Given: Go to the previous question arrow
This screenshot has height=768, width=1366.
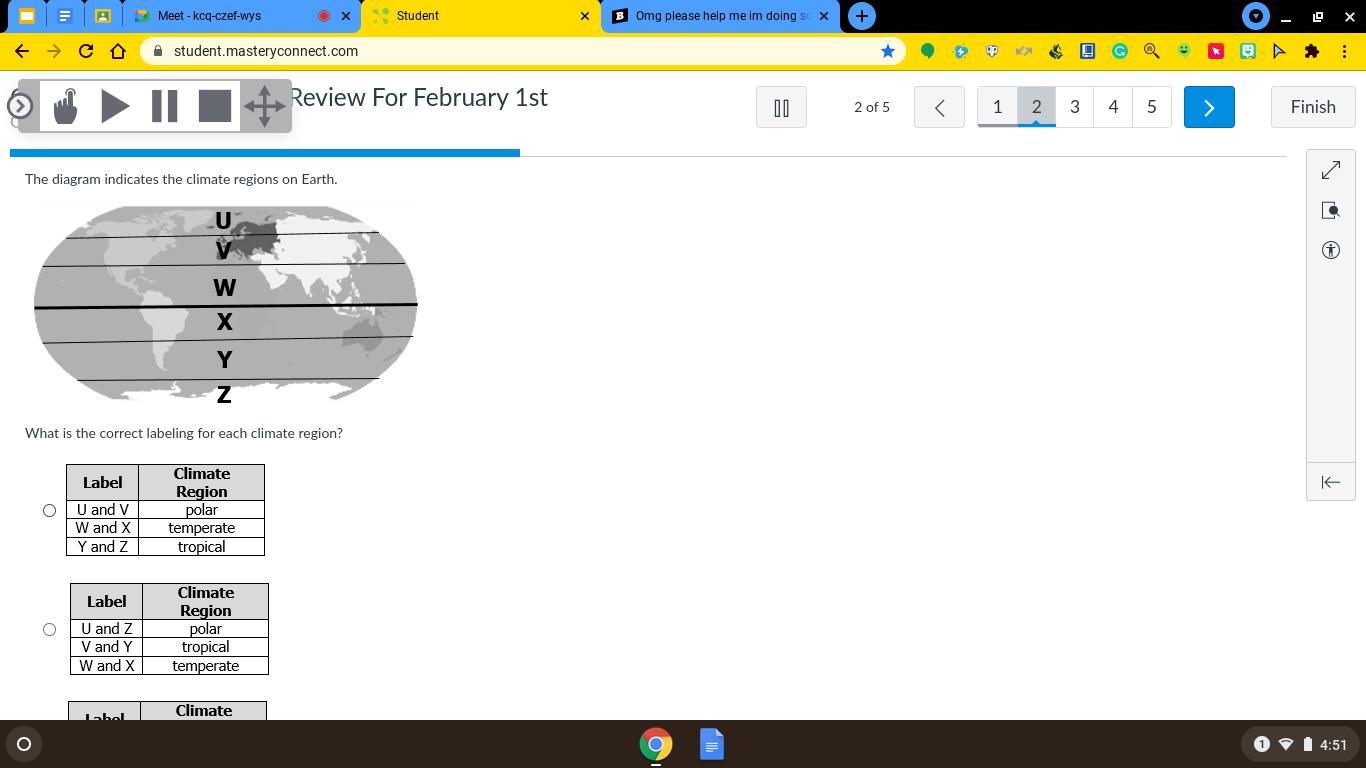Looking at the screenshot, I should 939,107.
